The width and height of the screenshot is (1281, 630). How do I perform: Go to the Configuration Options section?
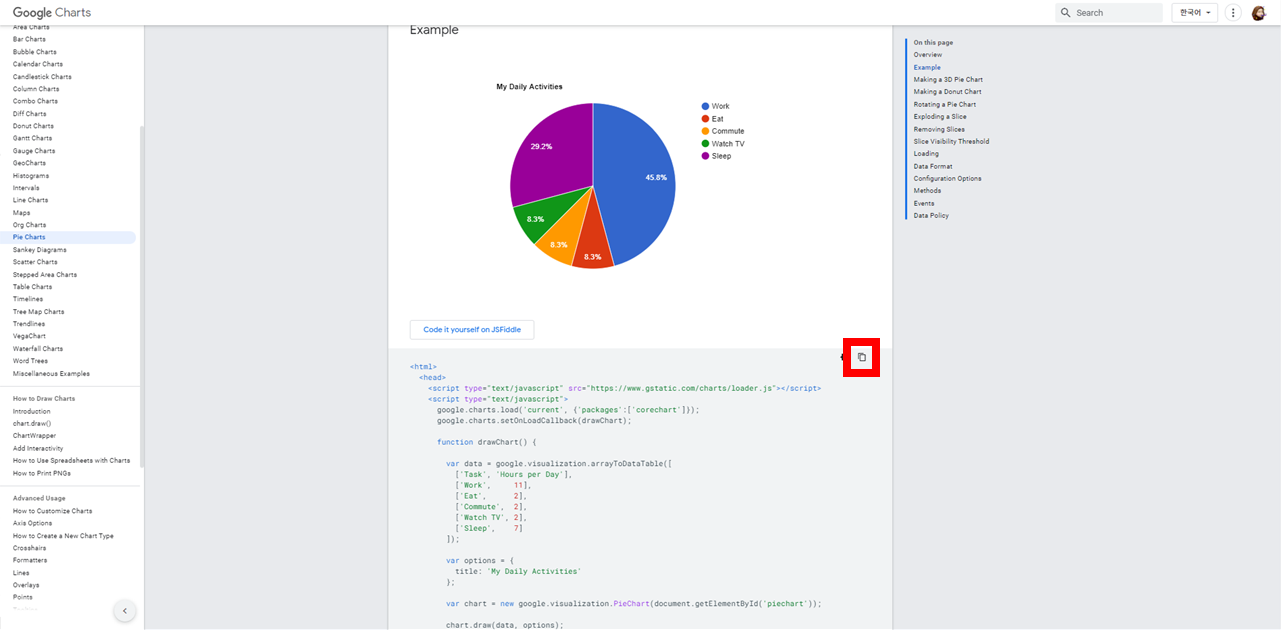pos(949,178)
